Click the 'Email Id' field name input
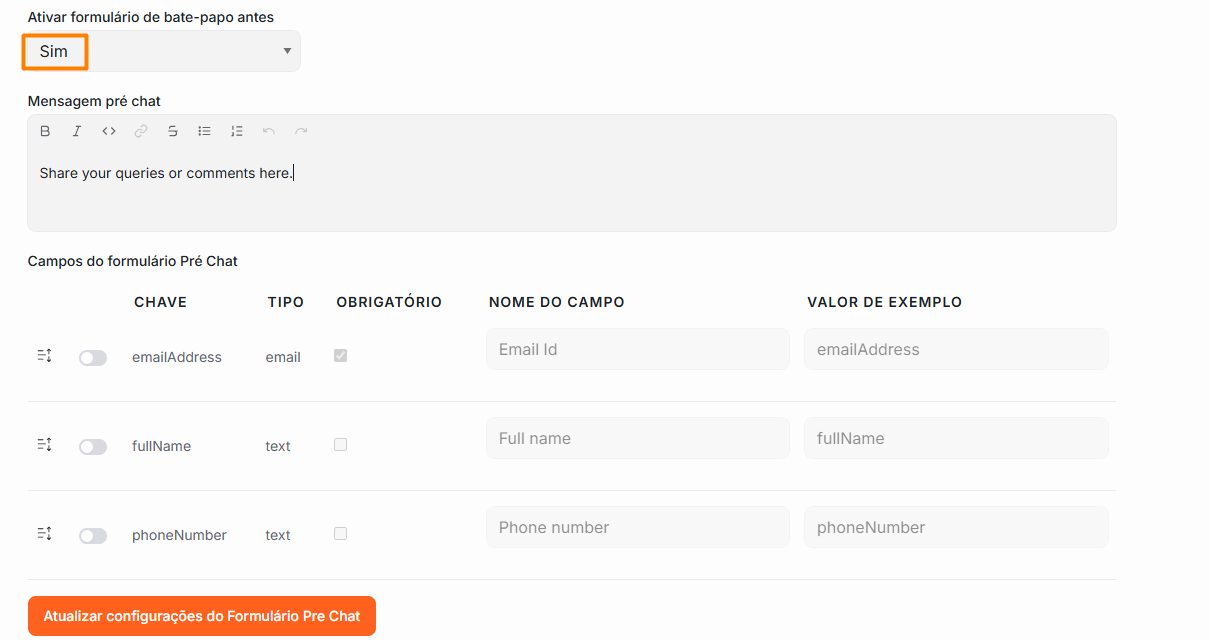This screenshot has height=641, width=1209. click(x=638, y=349)
